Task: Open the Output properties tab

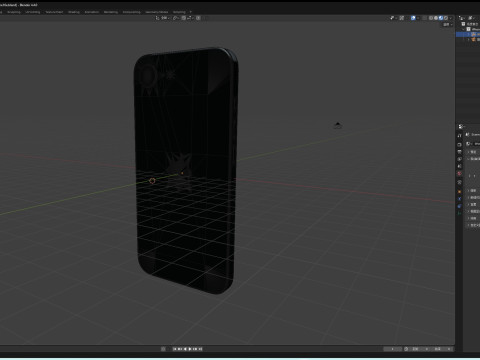Action: [459, 152]
